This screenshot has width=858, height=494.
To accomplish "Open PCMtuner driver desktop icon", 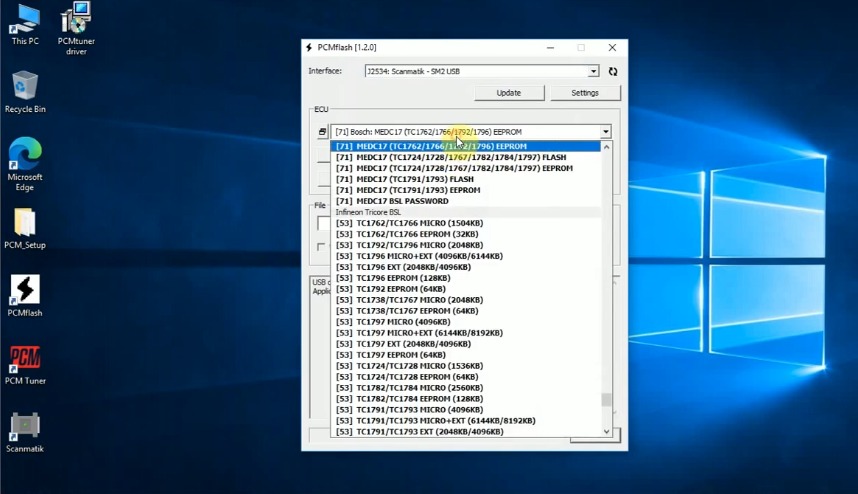I will 76,28.
